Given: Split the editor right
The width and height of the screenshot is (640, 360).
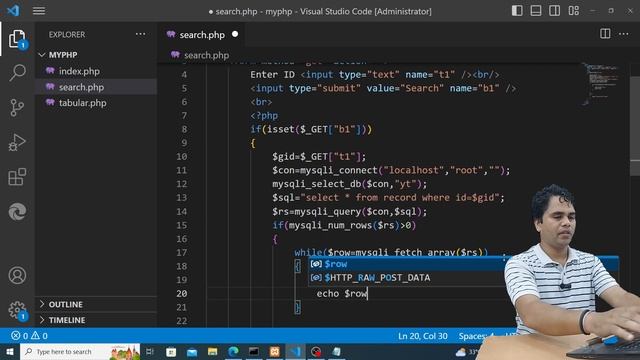Looking at the screenshot, I should click(605, 34).
